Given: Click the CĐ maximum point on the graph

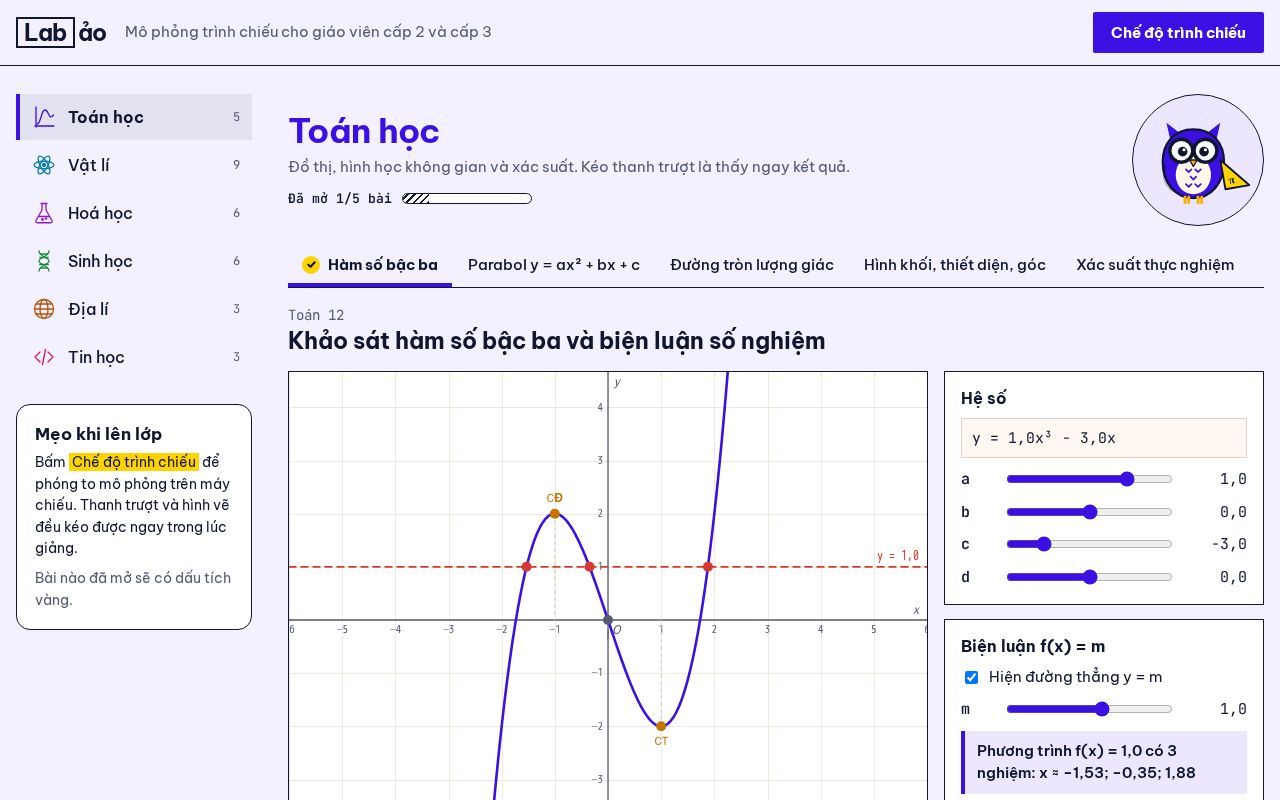Looking at the screenshot, I should (555, 514).
